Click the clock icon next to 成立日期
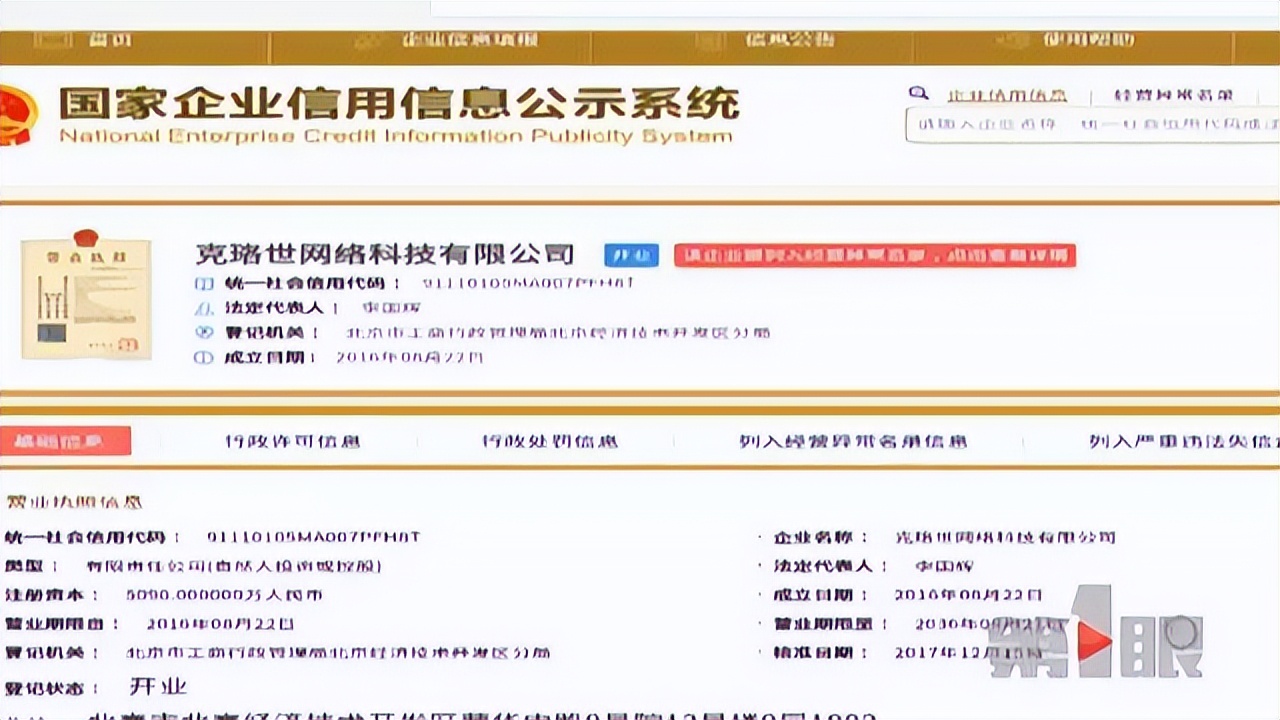This screenshot has width=1280, height=720. [204, 358]
